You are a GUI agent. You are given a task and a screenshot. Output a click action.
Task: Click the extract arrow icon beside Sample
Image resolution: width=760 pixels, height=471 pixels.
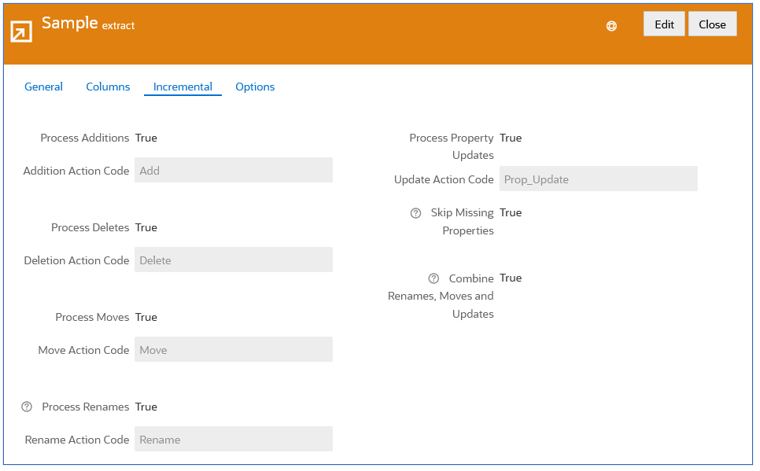tap(21, 31)
